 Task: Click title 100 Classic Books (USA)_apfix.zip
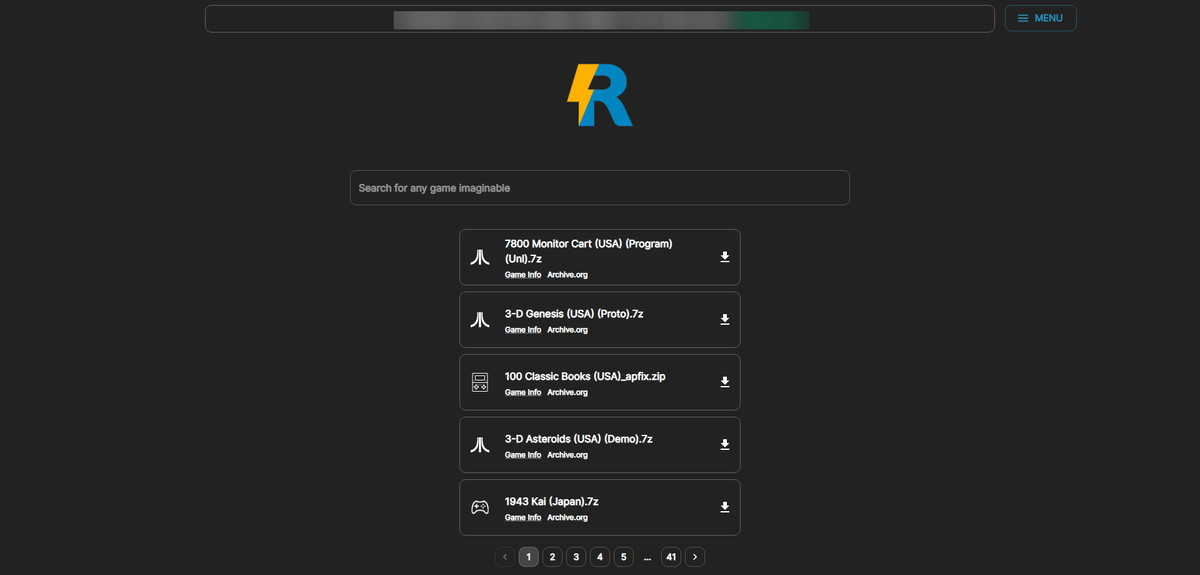(x=585, y=376)
